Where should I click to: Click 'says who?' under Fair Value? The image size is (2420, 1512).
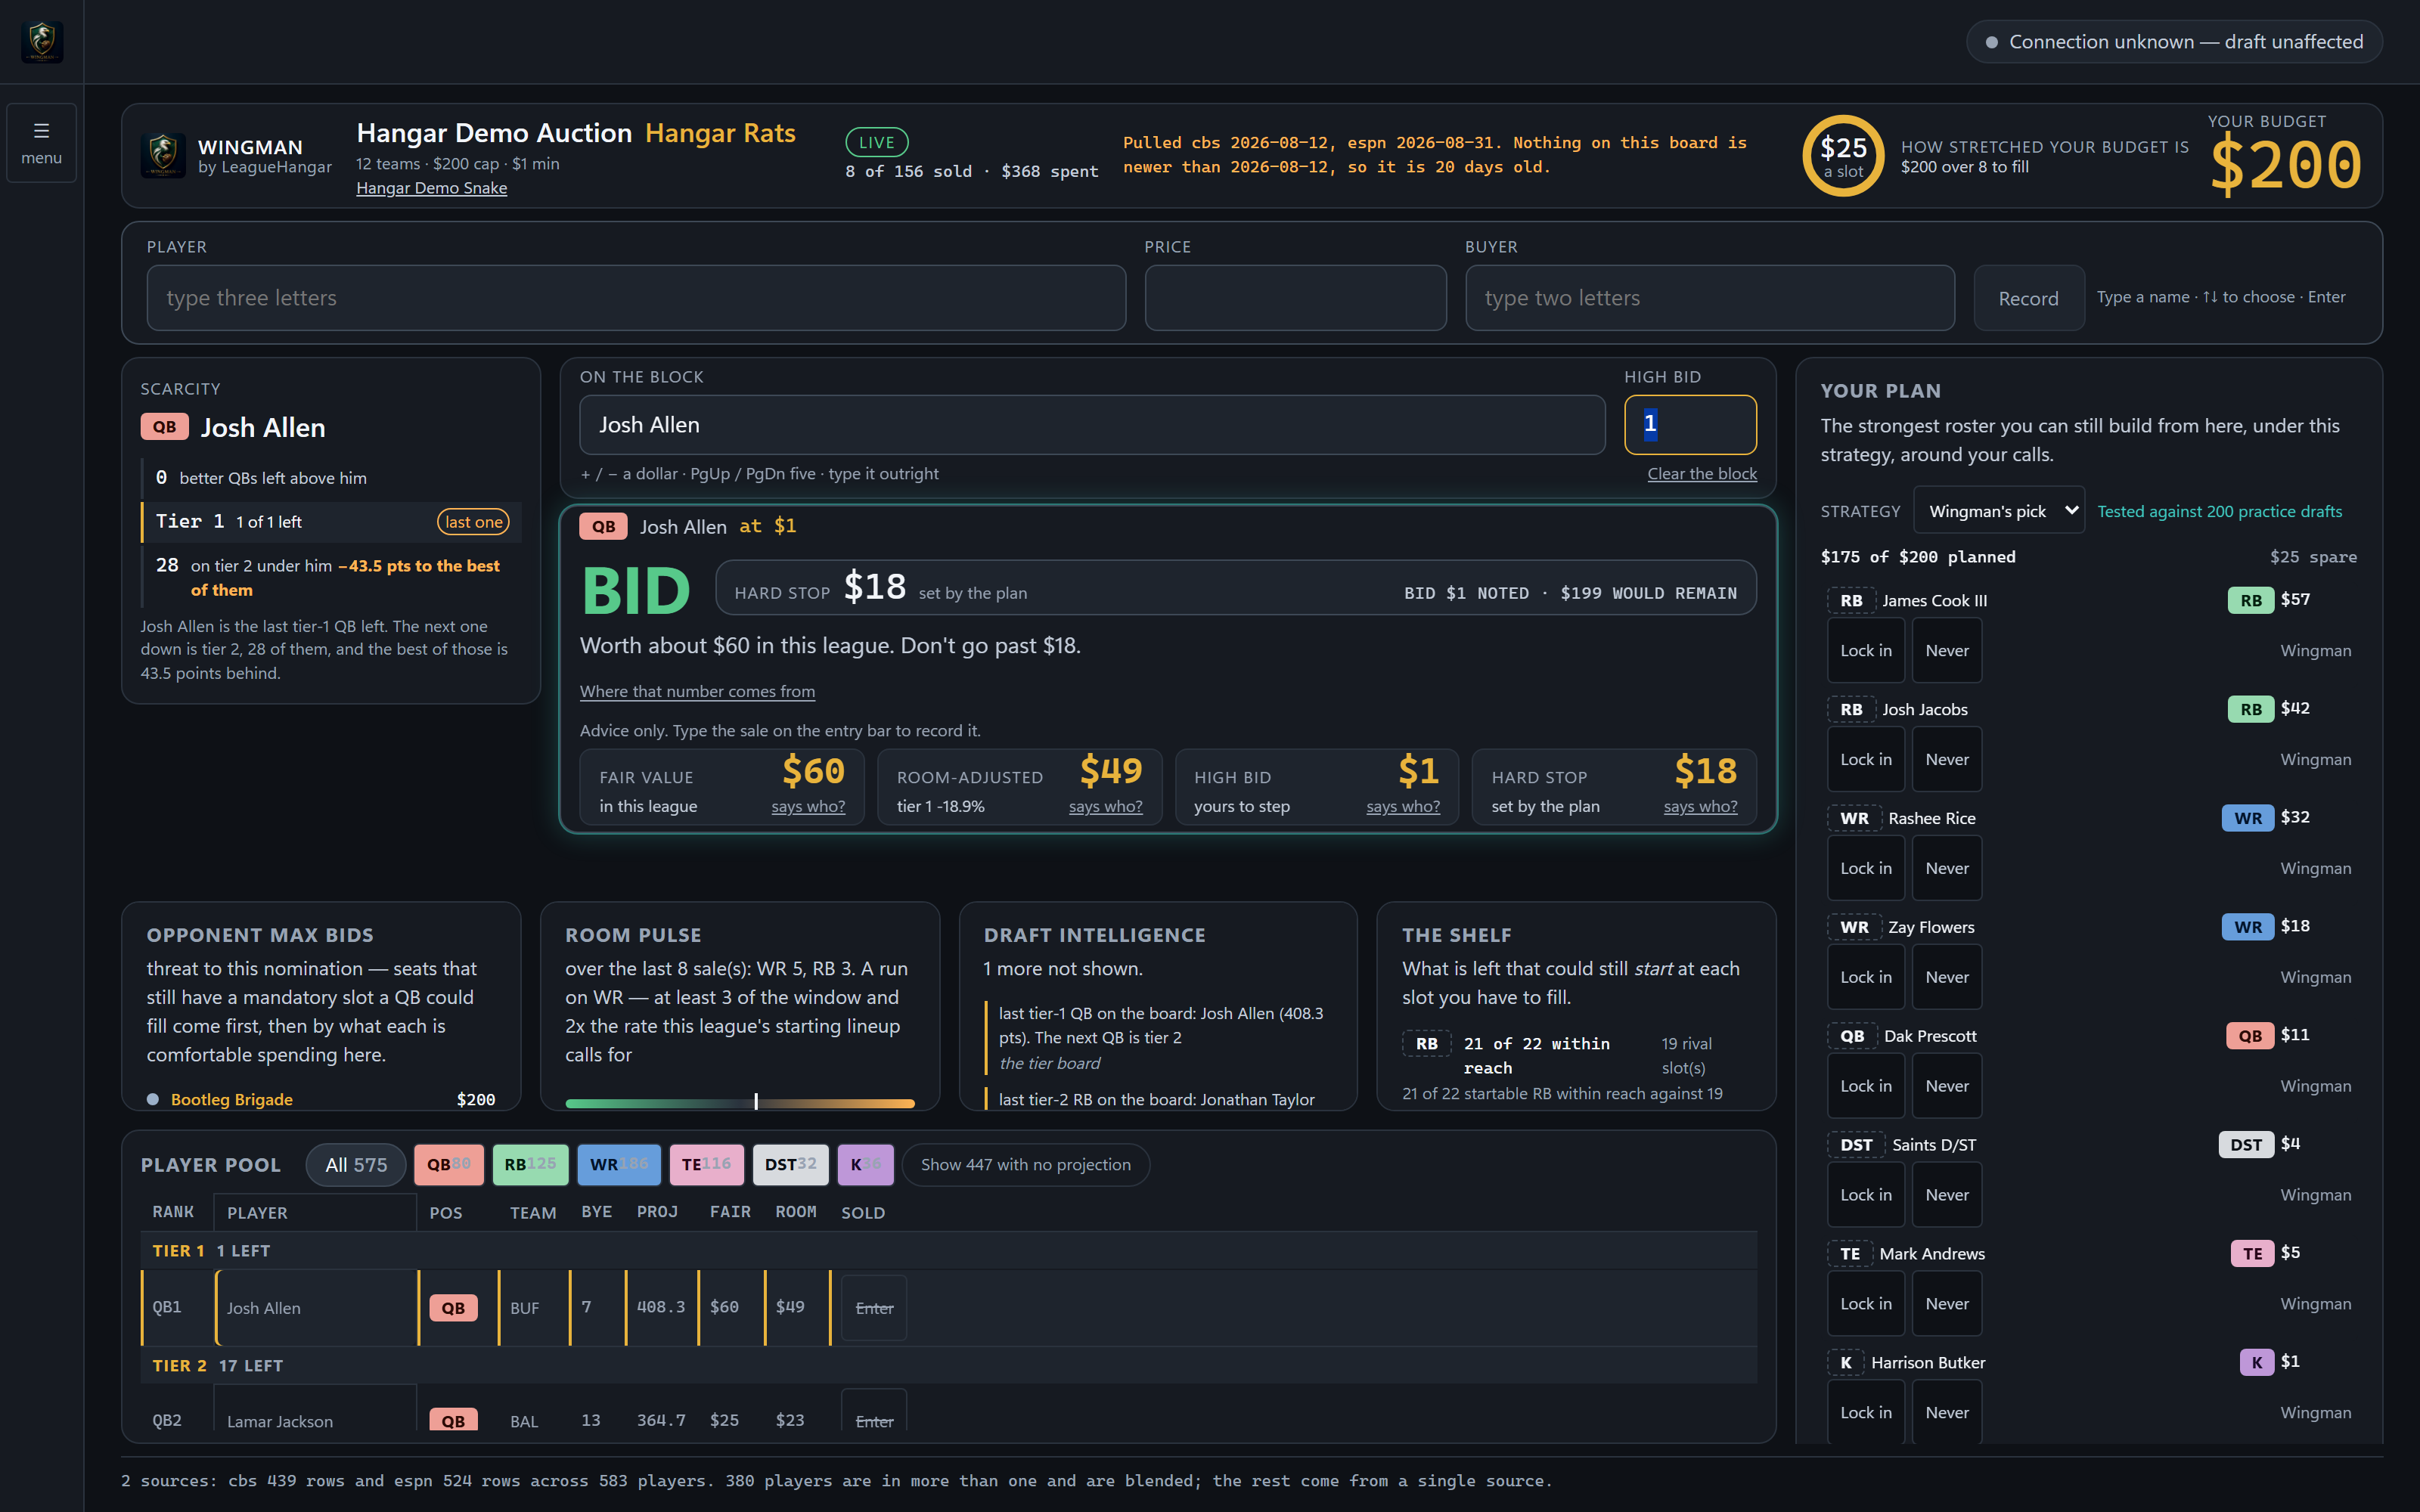coord(808,806)
